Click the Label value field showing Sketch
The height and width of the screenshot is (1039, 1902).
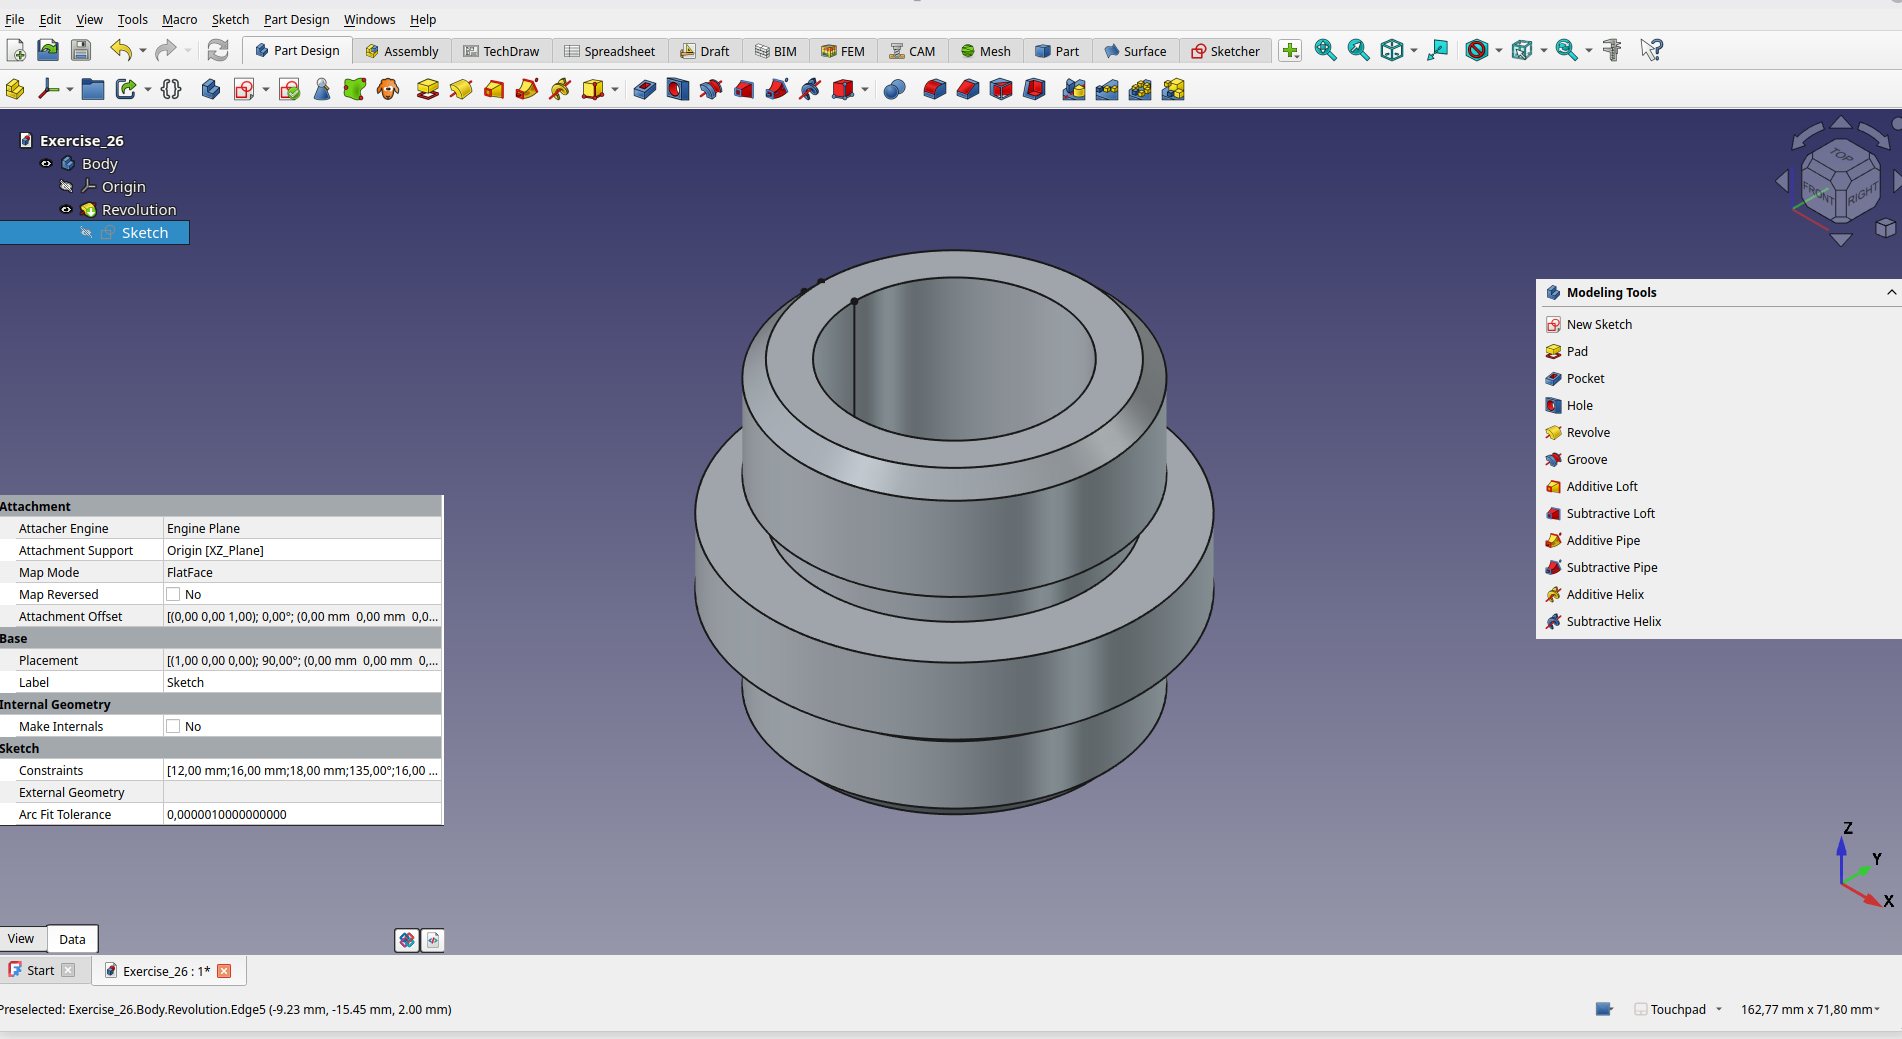(x=300, y=683)
